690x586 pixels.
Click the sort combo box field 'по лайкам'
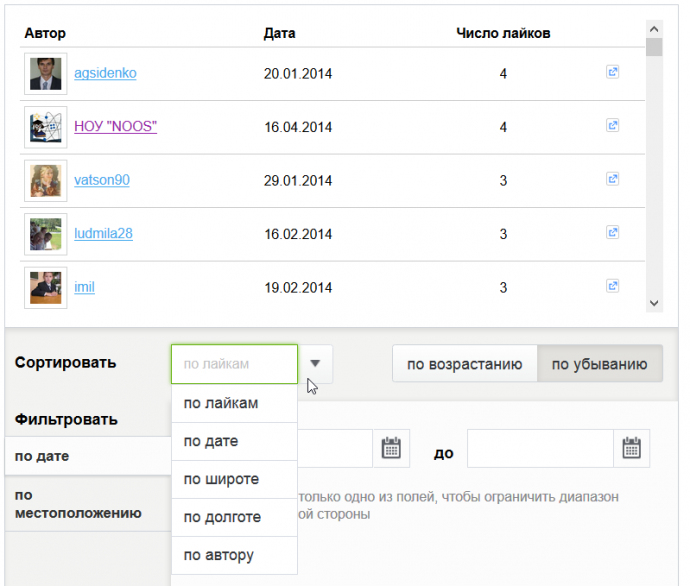pyautogui.click(x=234, y=364)
